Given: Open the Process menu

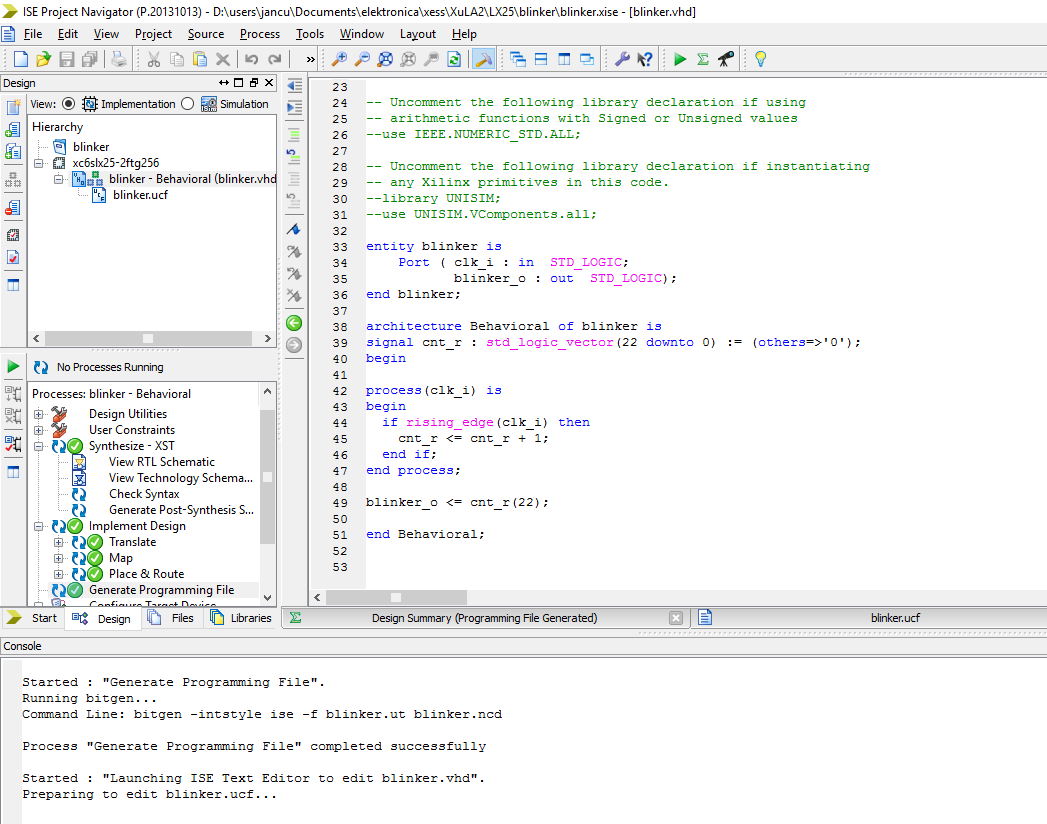Looking at the screenshot, I should click(x=259, y=34).
